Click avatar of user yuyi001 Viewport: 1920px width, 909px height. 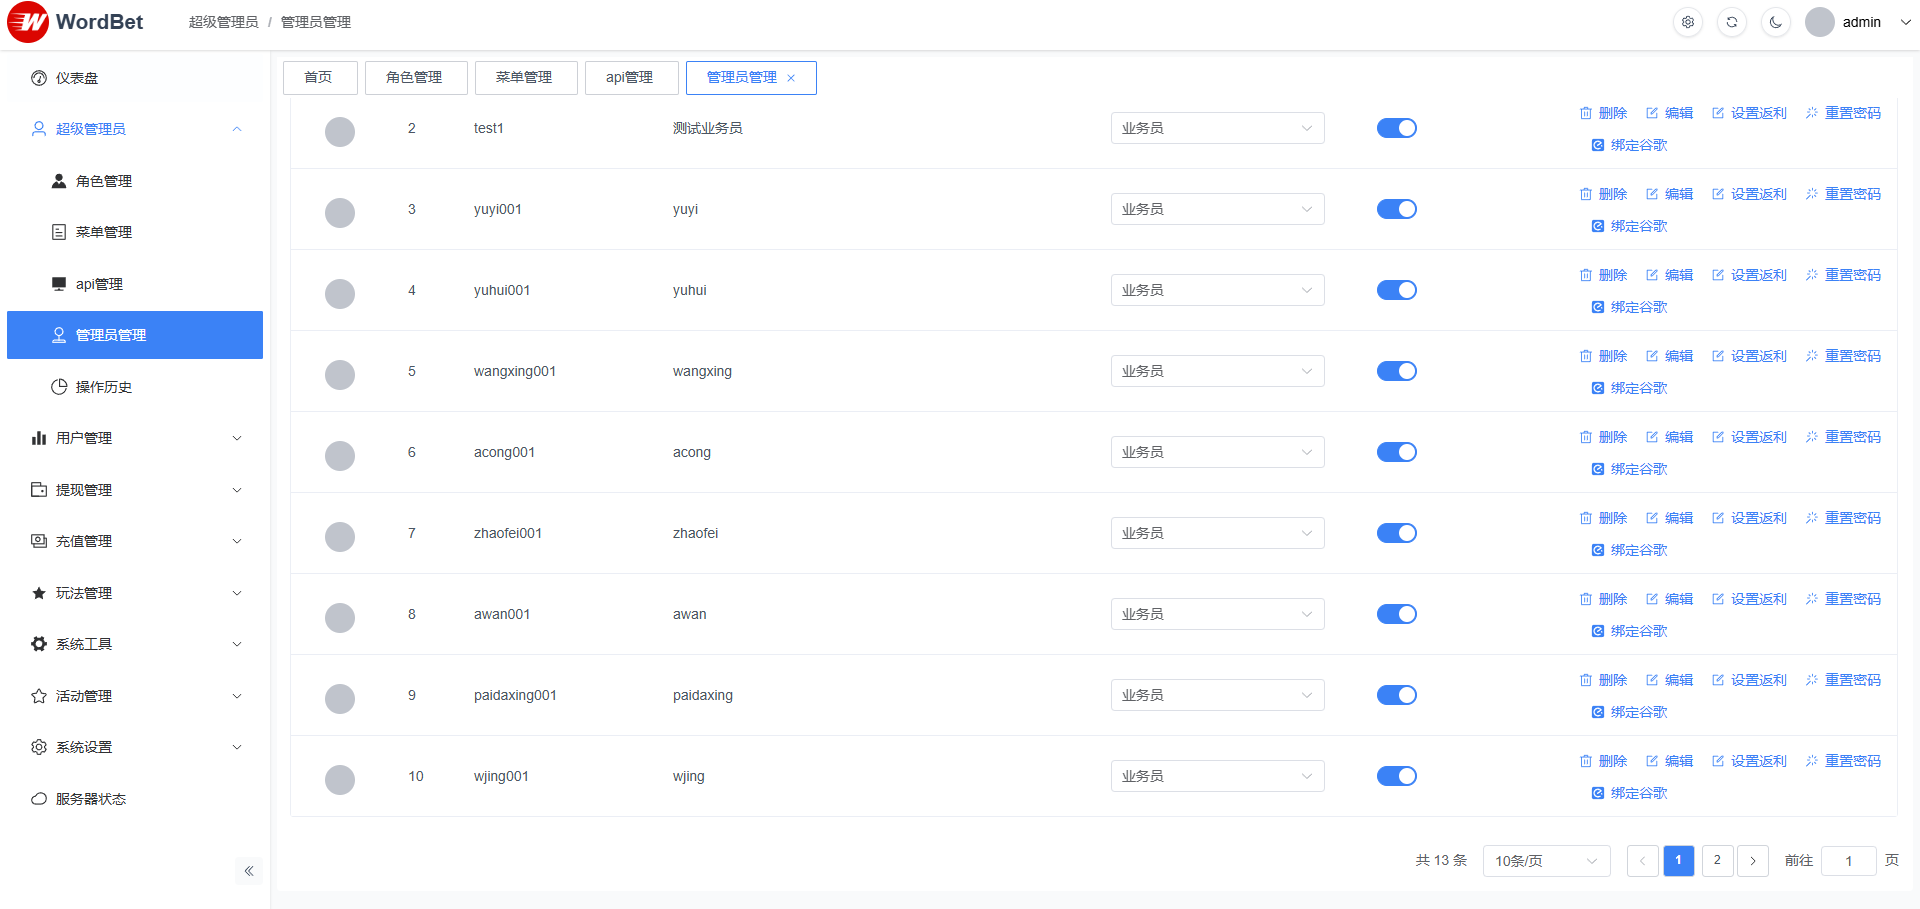340,213
